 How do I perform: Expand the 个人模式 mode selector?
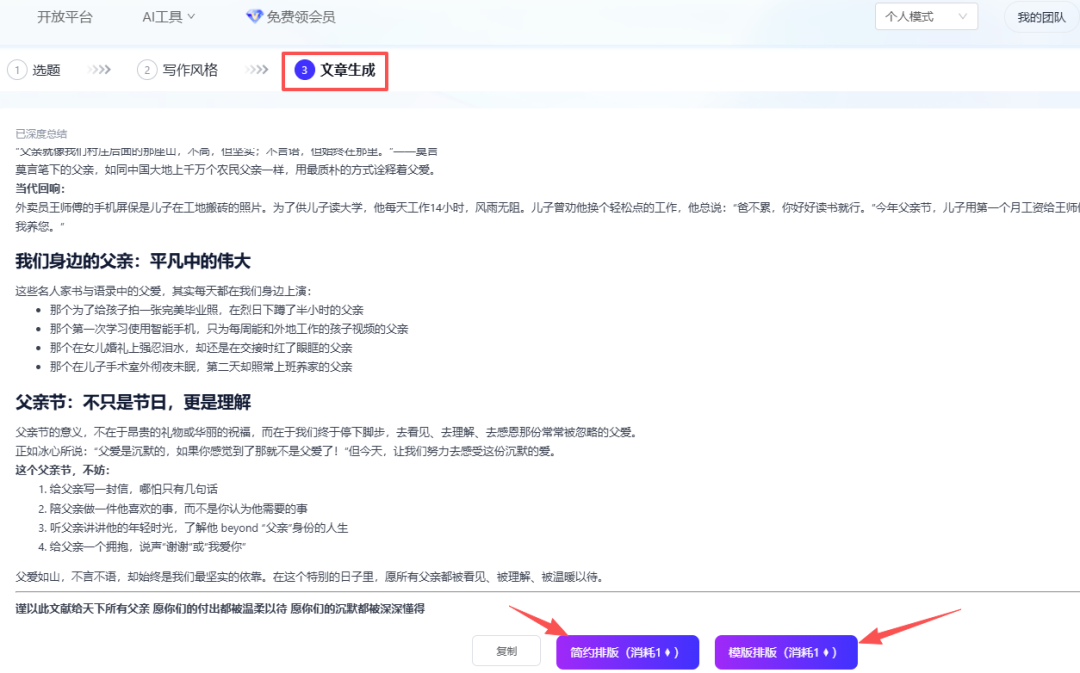pyautogui.click(x=926, y=17)
